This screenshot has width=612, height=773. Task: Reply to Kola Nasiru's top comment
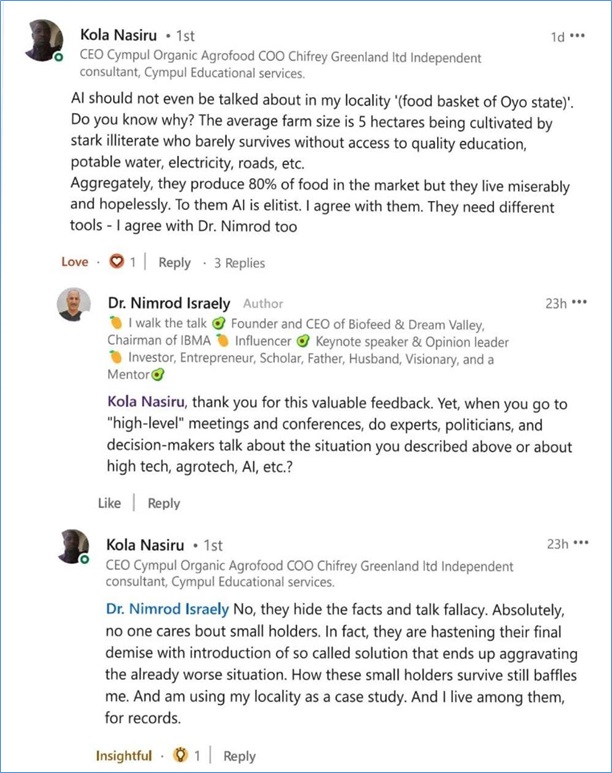click(174, 262)
